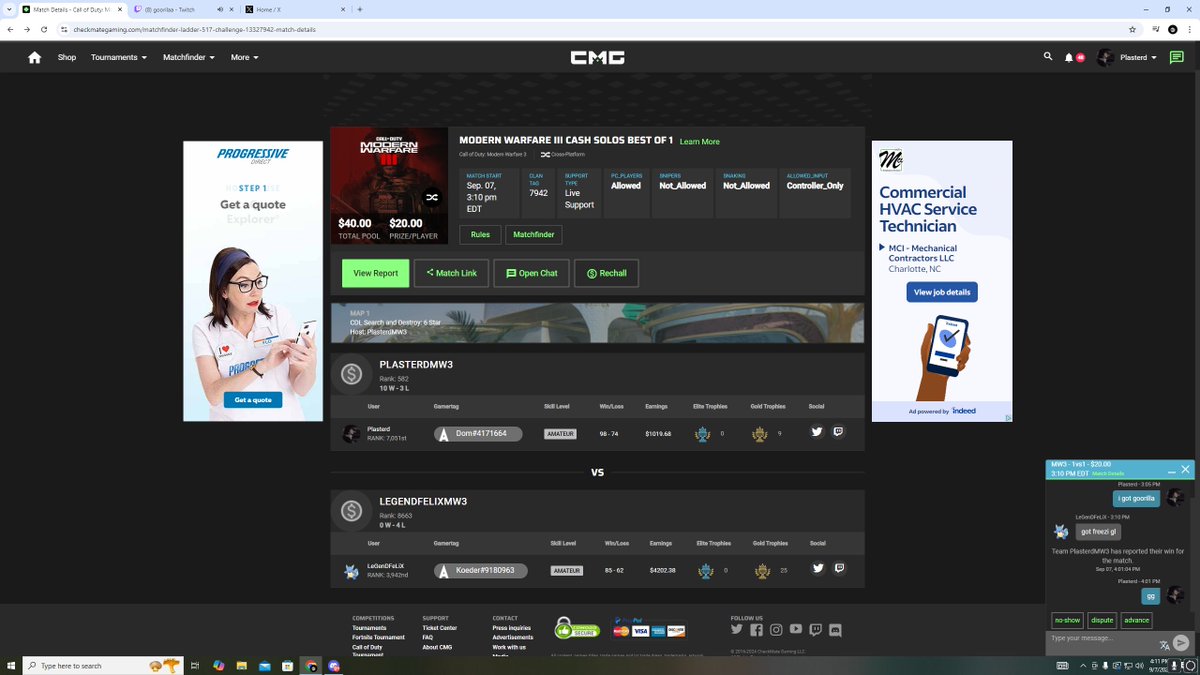Screen dimensions: 1200x675
Task: Click View job details on HVAC ad
Action: (x=943, y=292)
